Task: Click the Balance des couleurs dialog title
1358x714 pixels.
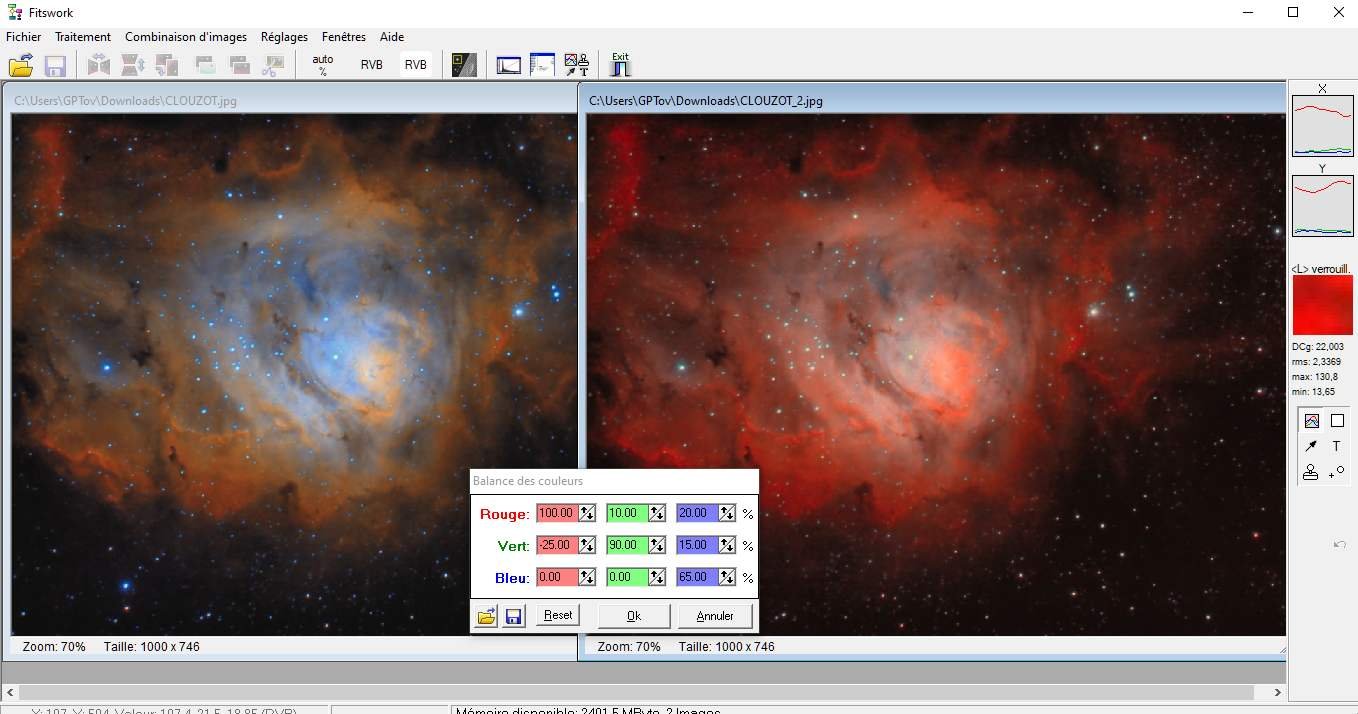Action: pos(528,481)
